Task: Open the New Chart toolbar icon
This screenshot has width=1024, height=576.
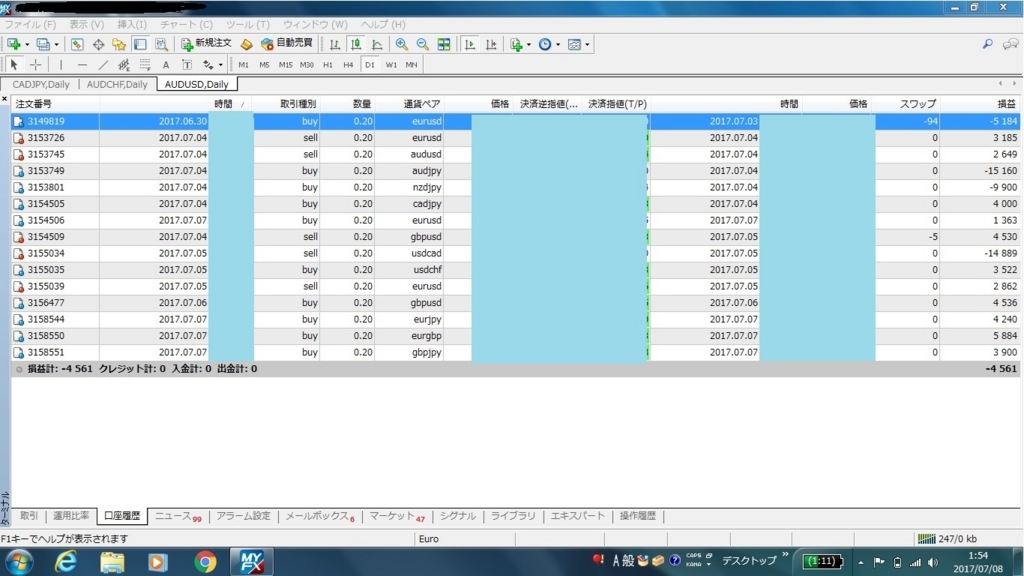Action: [14, 44]
